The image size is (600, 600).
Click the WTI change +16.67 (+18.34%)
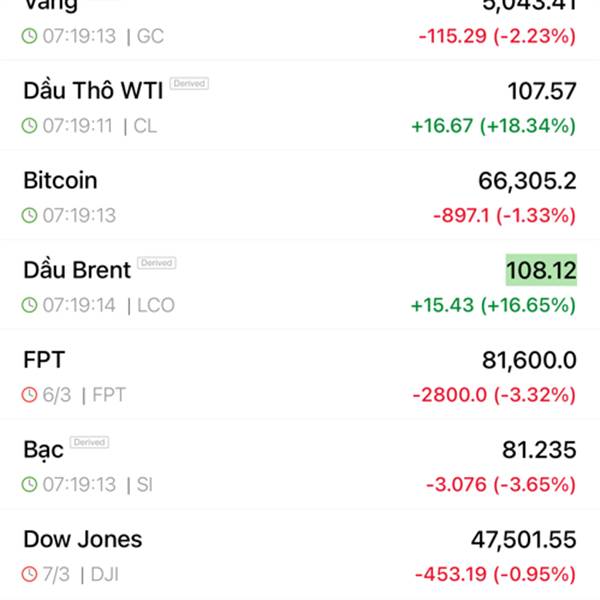[x=493, y=127]
